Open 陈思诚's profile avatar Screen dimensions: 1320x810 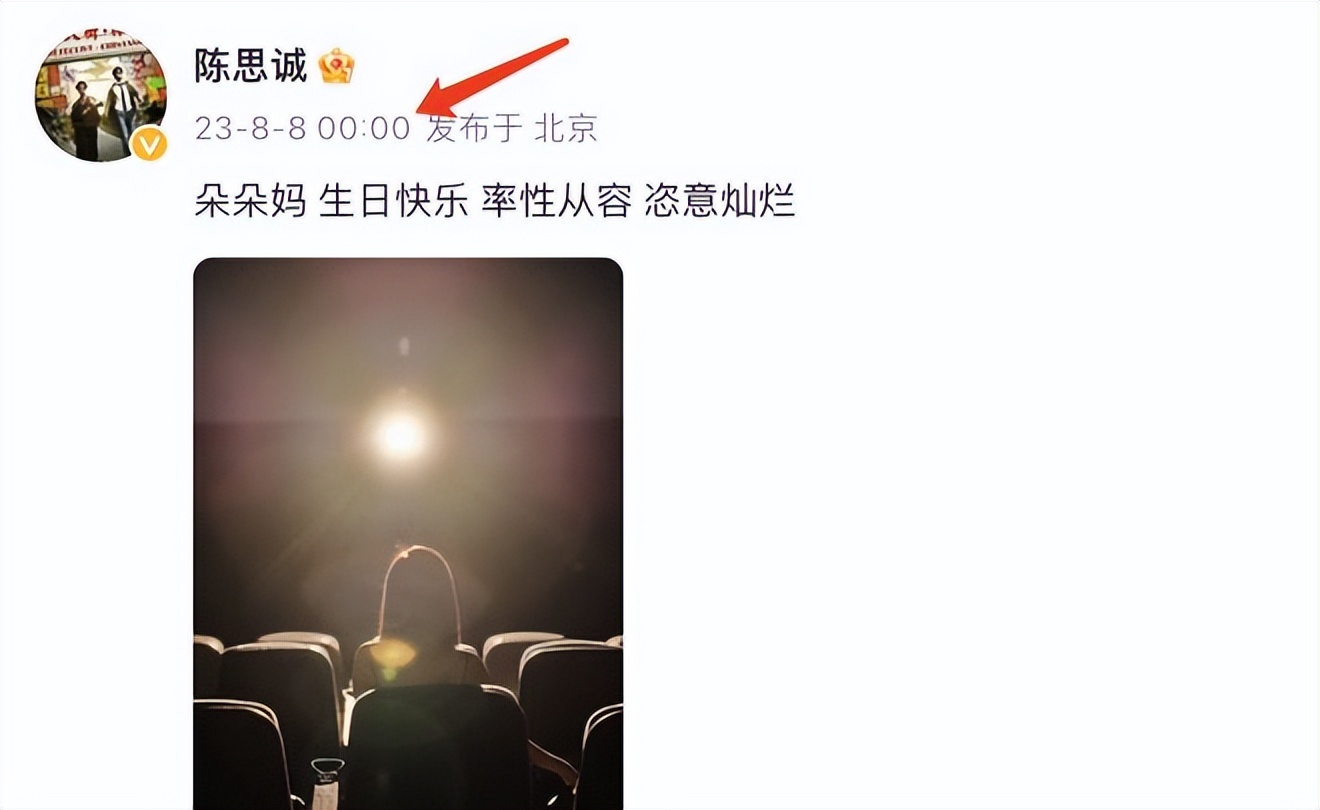100,97
